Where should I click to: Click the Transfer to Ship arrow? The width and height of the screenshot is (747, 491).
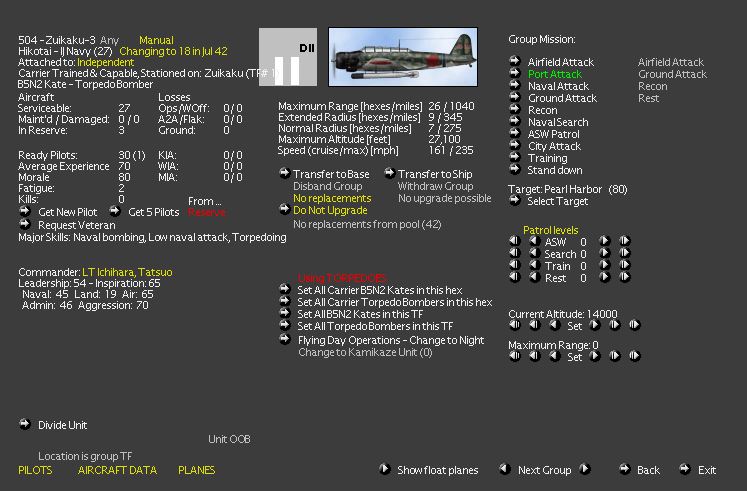pos(390,173)
